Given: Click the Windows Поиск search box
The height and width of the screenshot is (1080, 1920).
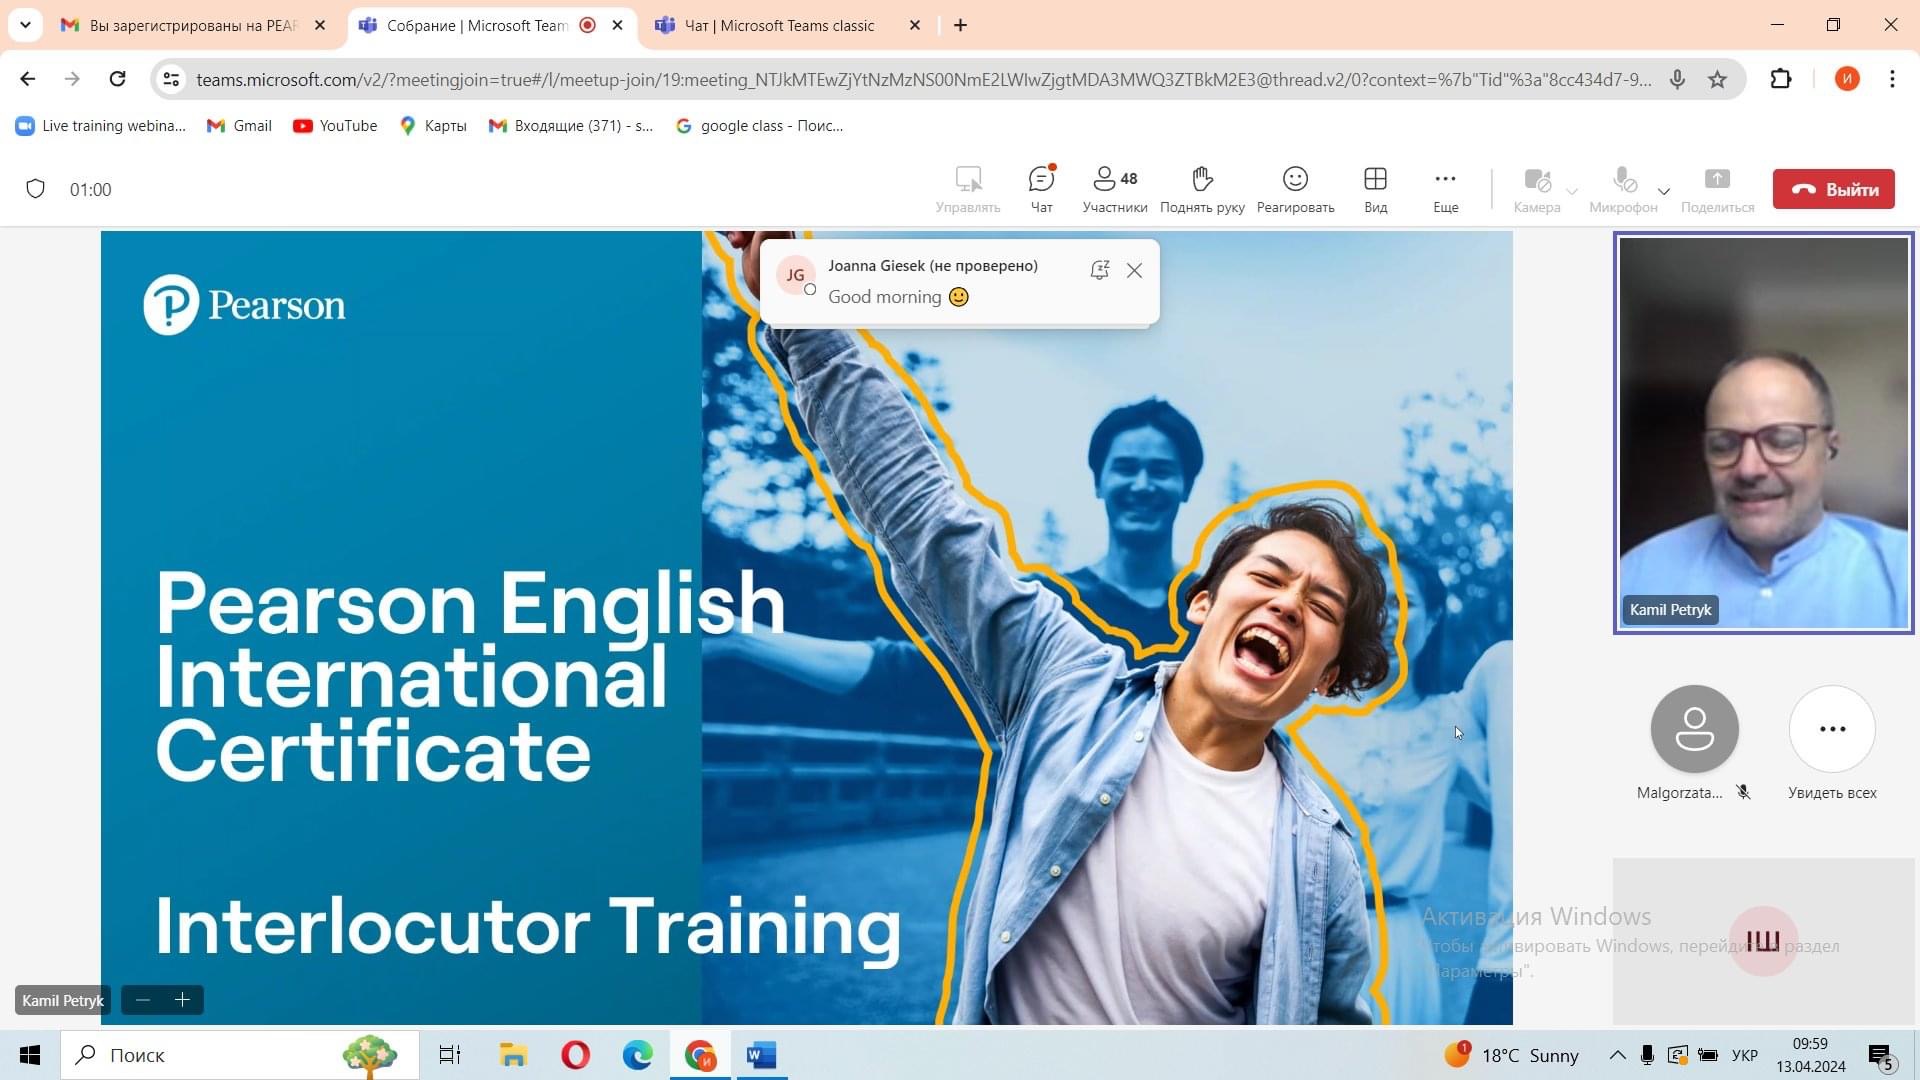Looking at the screenshot, I should [x=240, y=1055].
